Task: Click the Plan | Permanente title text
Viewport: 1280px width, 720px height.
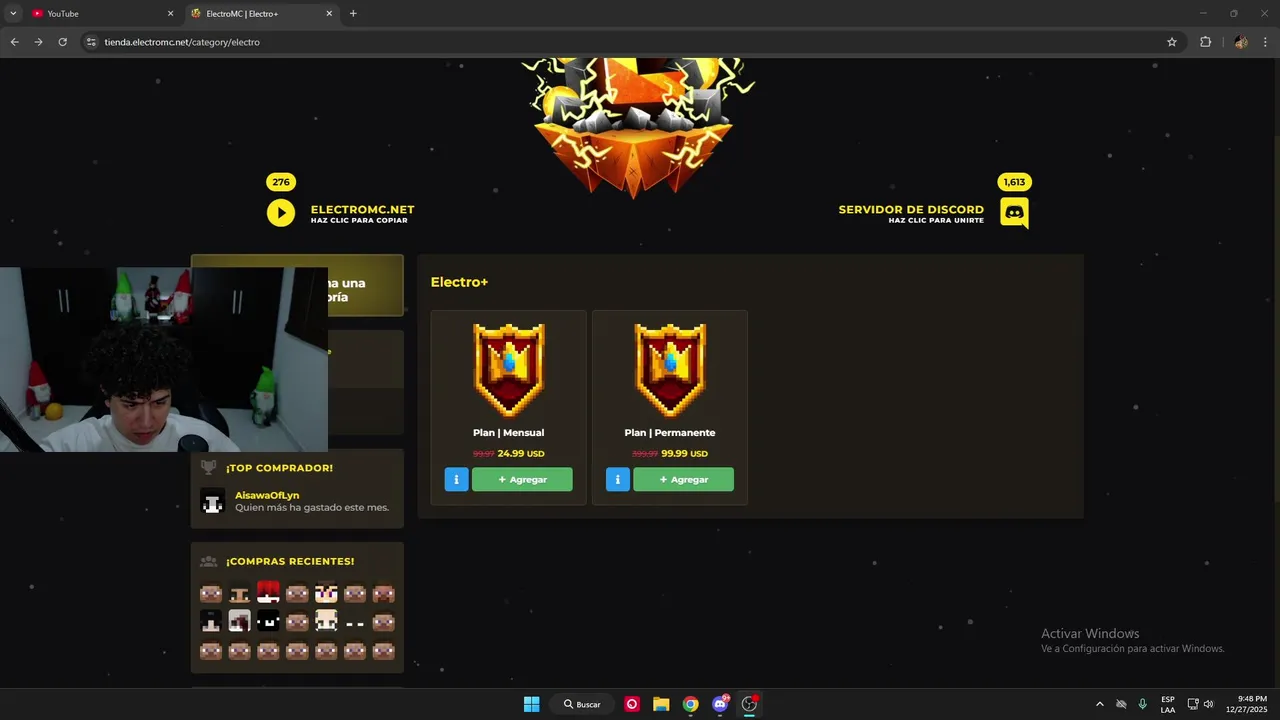Action: 670,433
